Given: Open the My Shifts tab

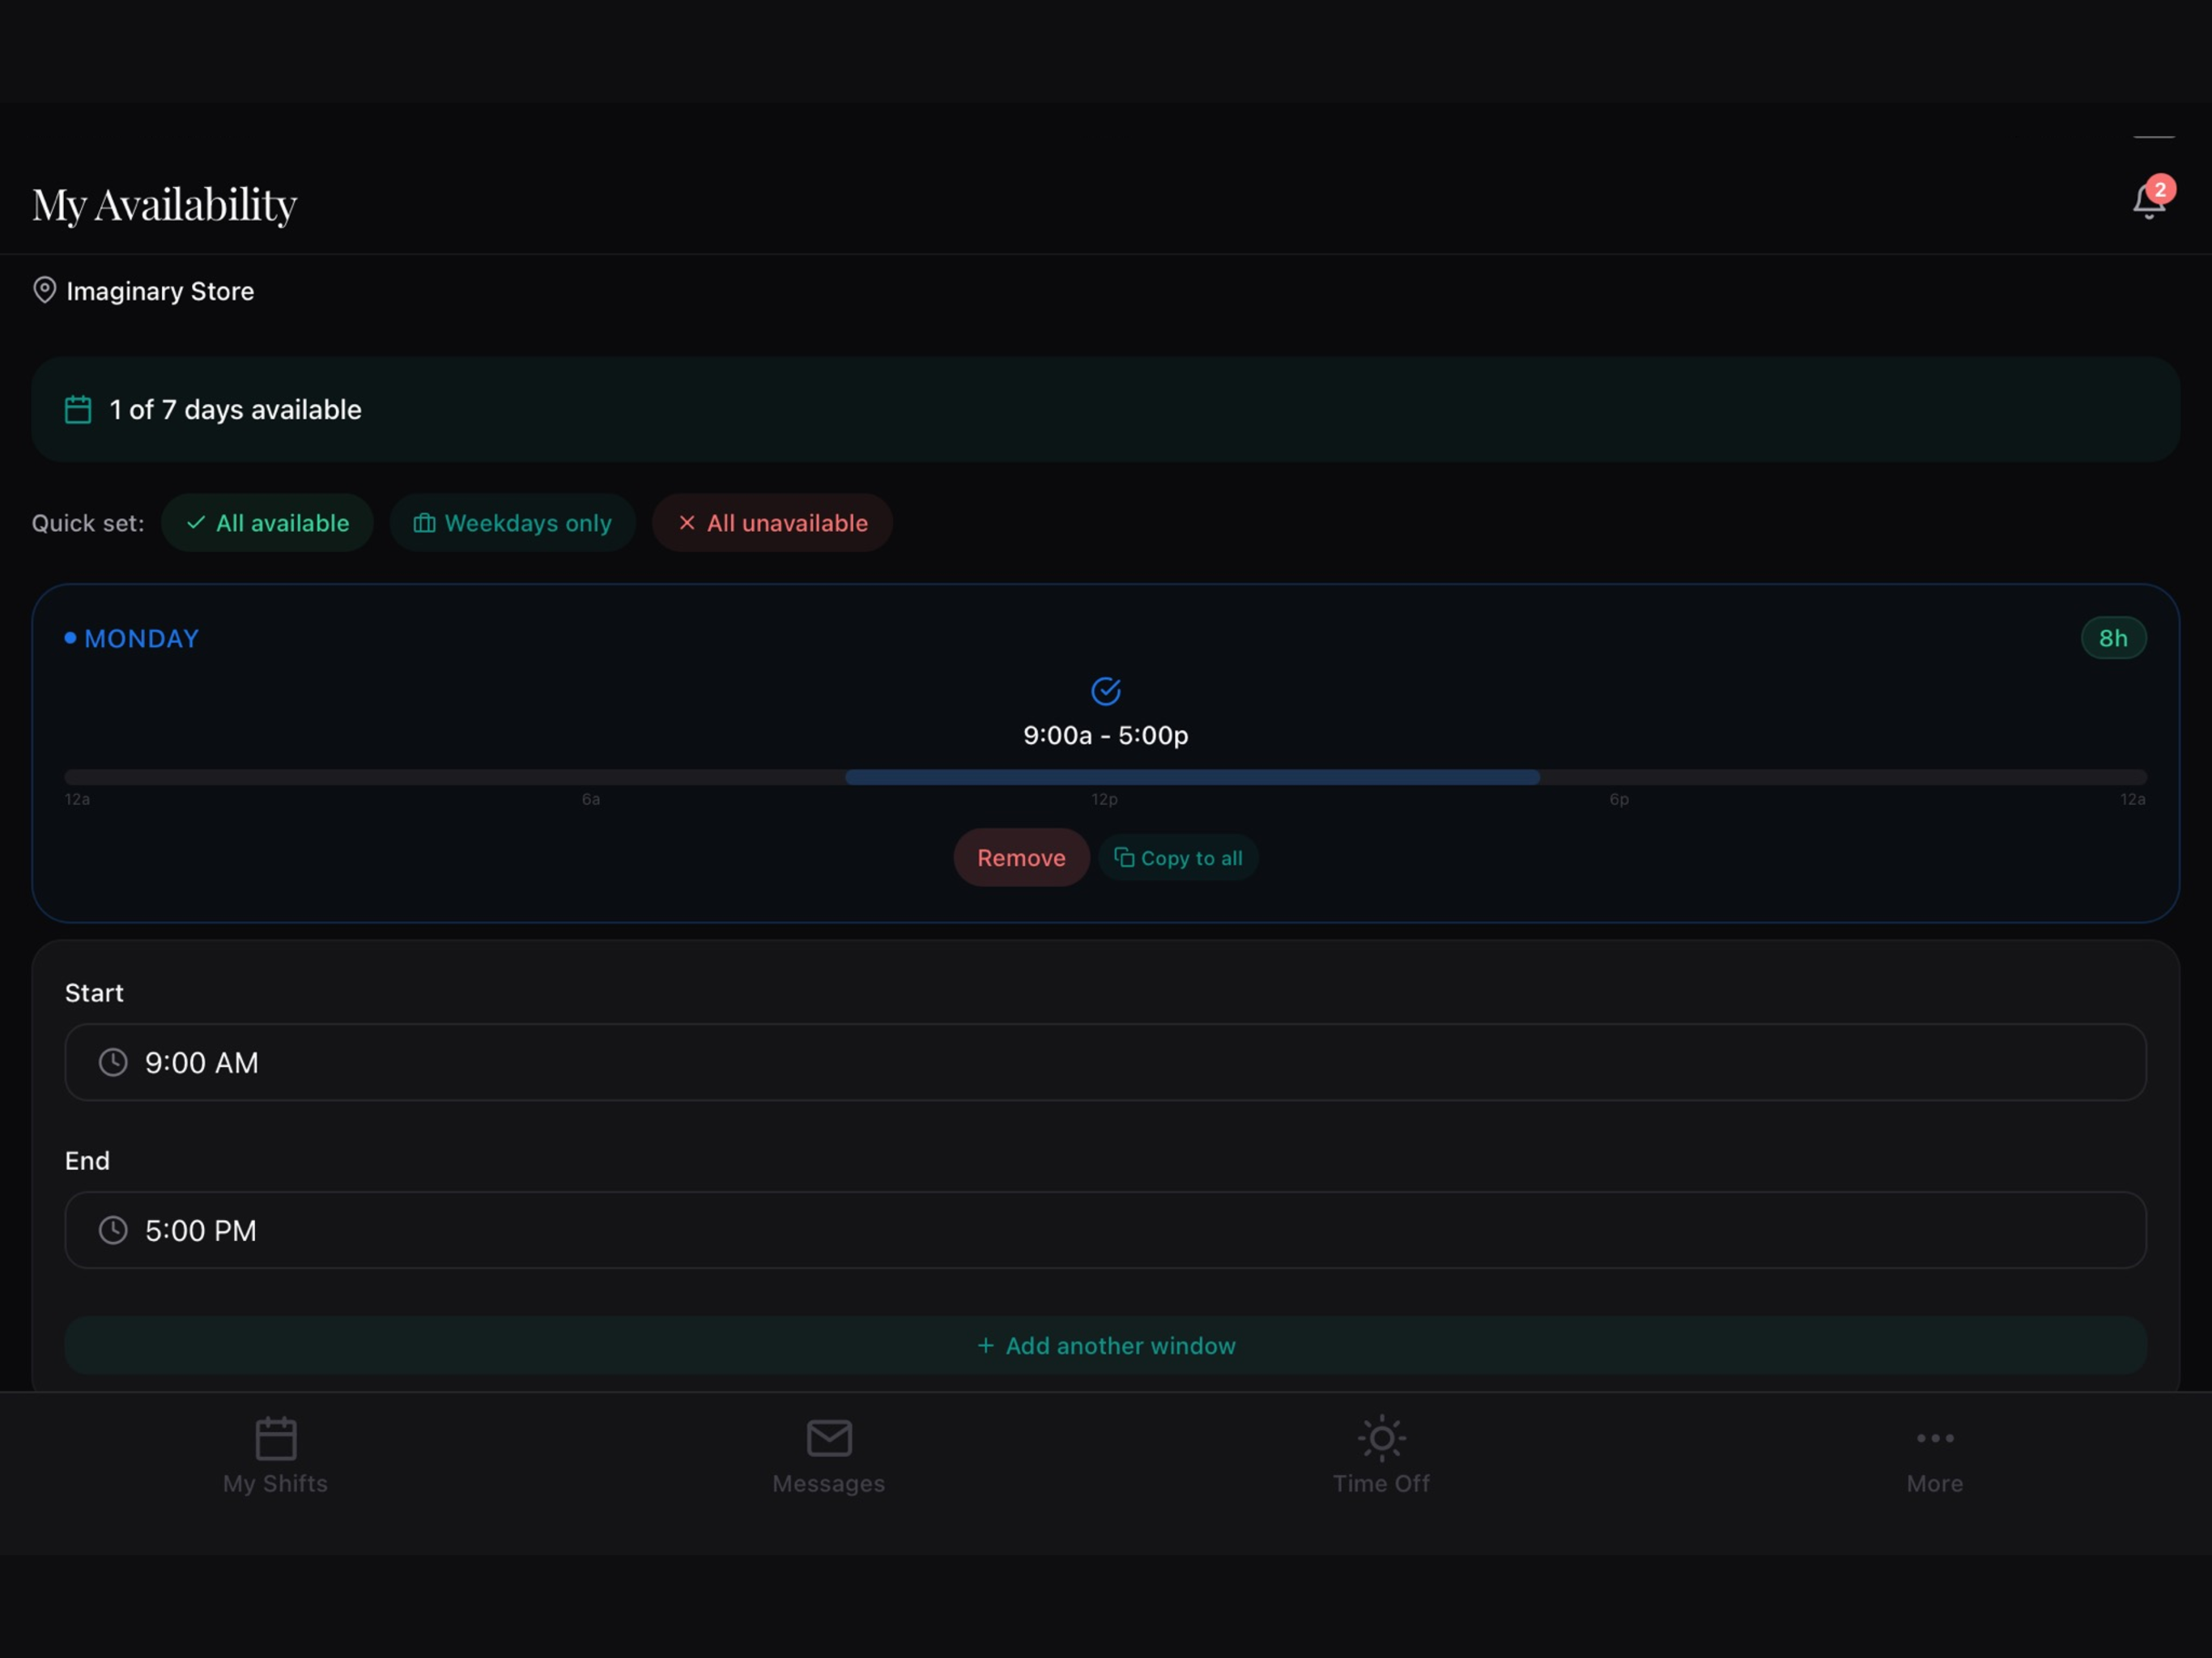Looking at the screenshot, I should point(276,1456).
